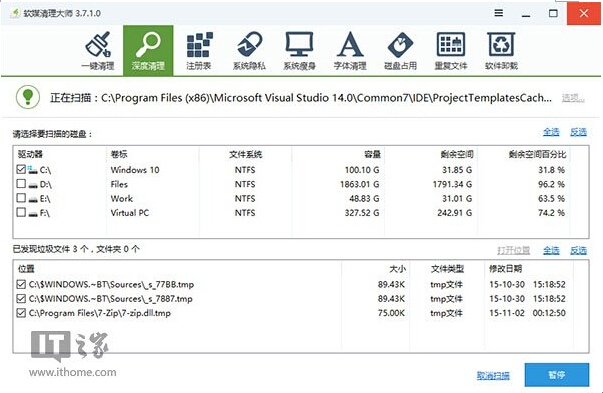Sort by the 驱动器 column header
This screenshot has height=393, width=603.
(x=30, y=154)
